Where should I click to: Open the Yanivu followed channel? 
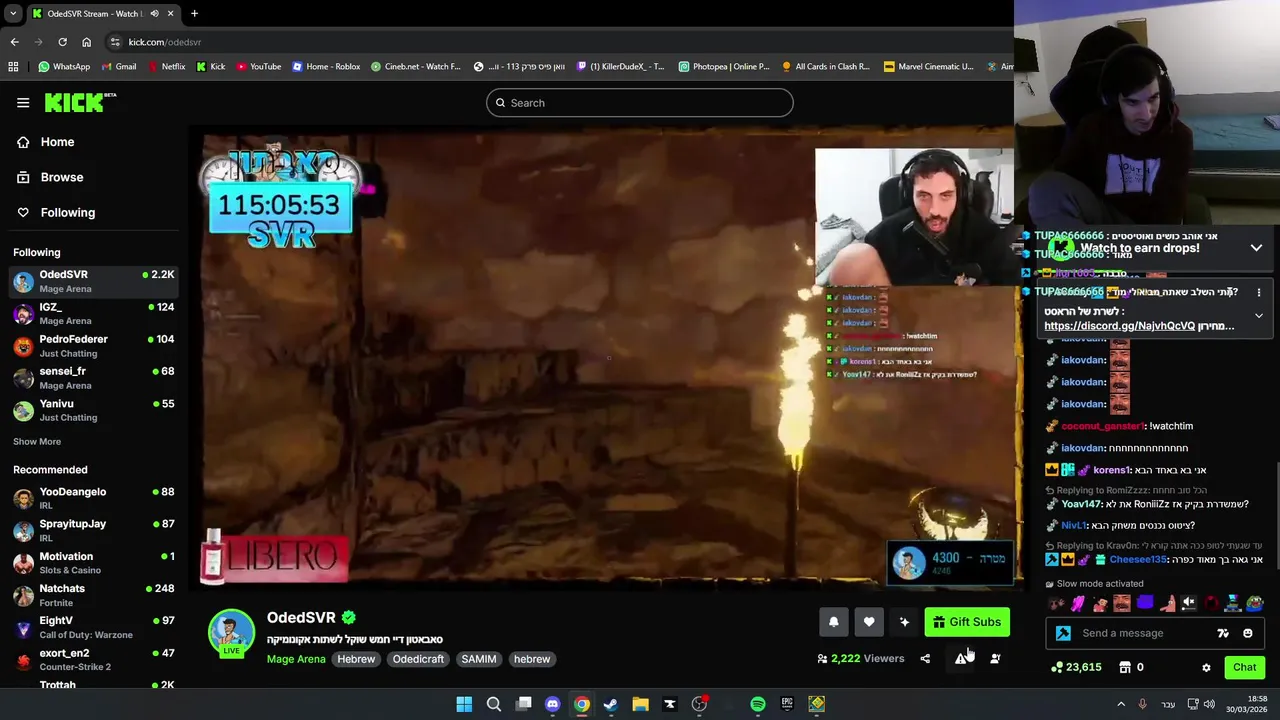pyautogui.click(x=94, y=409)
